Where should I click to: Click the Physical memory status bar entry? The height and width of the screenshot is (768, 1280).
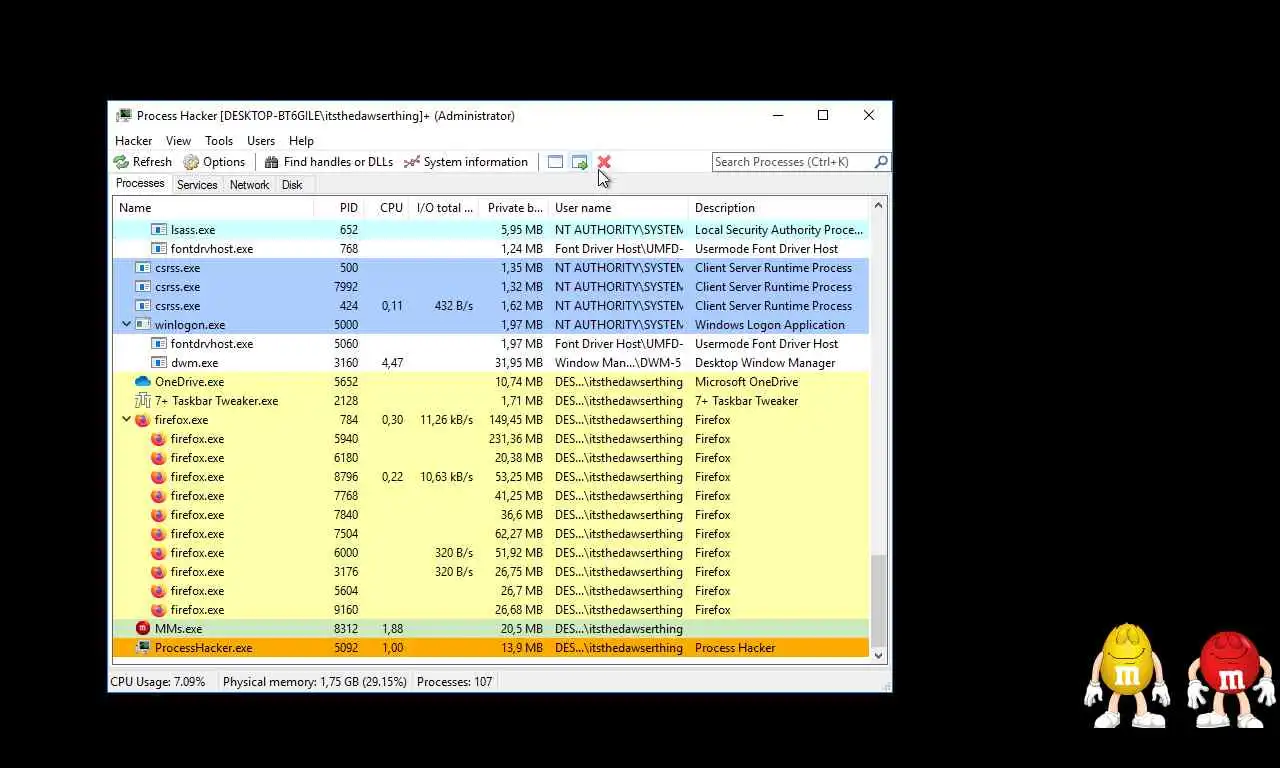(x=314, y=682)
